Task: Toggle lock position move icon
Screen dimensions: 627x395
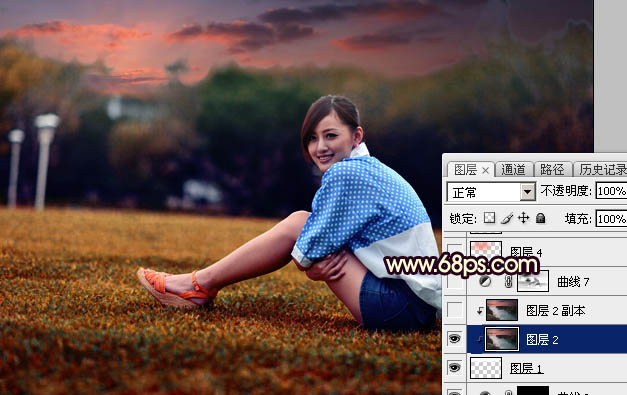Action: point(523,218)
